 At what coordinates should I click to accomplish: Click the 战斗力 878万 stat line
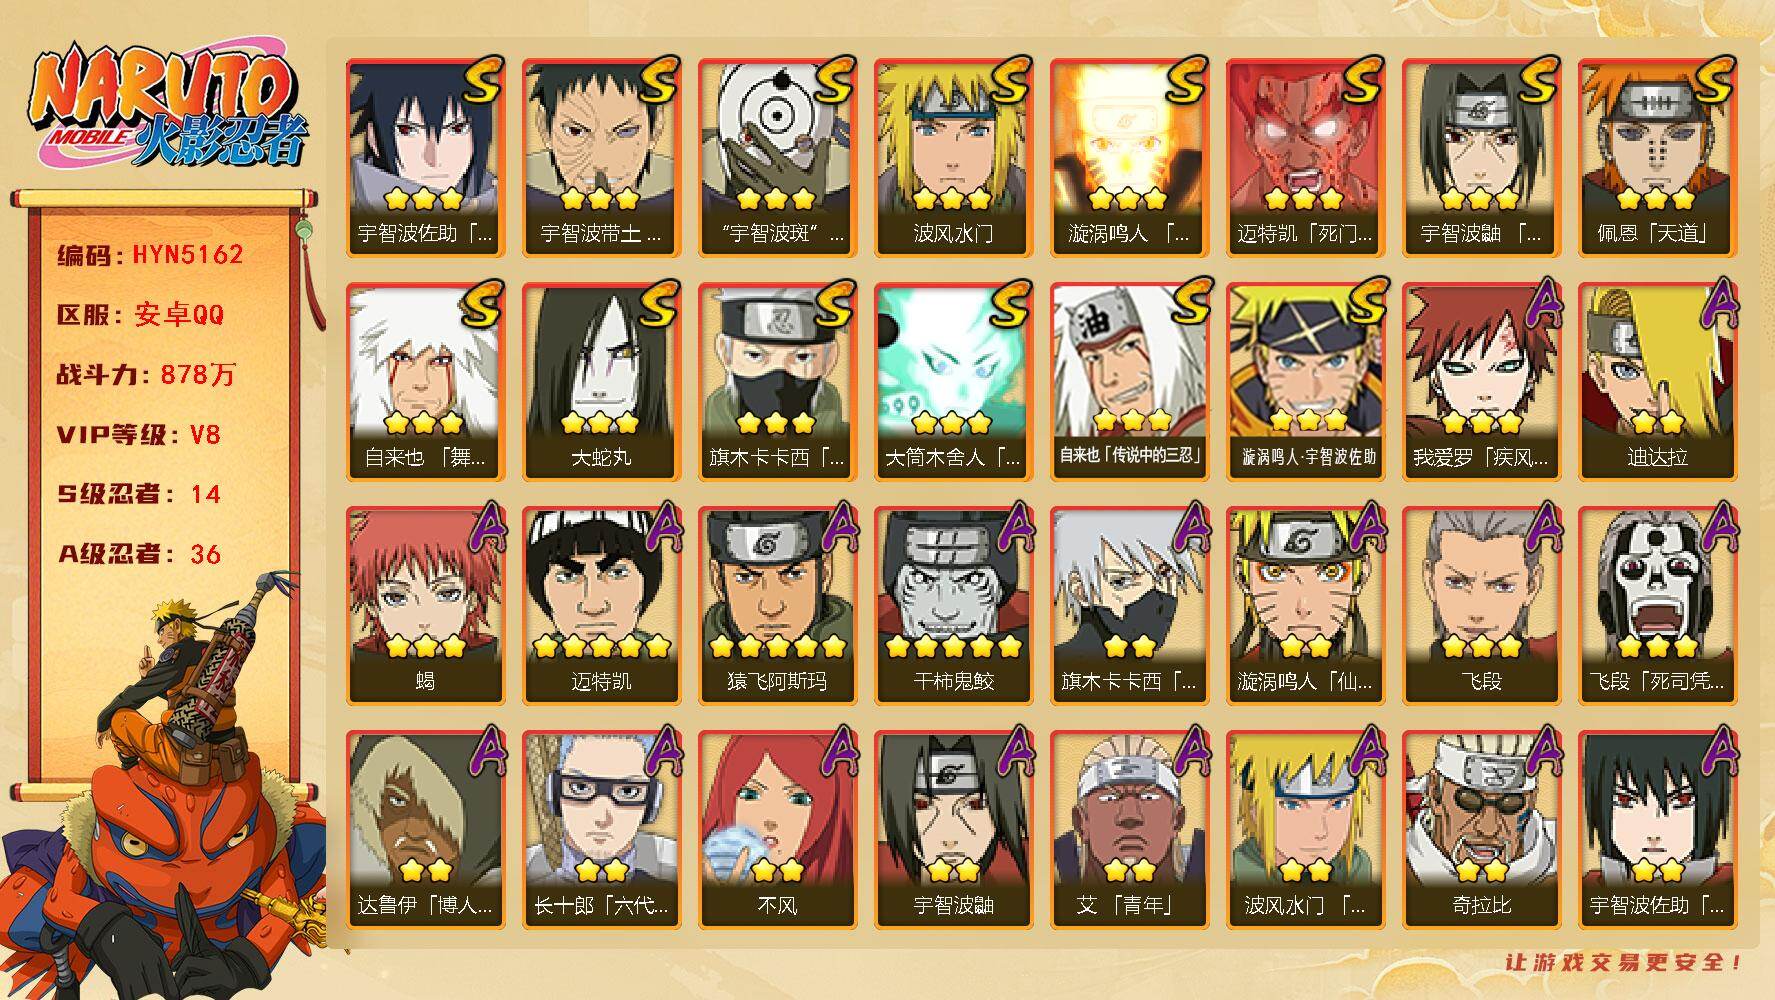[146, 375]
